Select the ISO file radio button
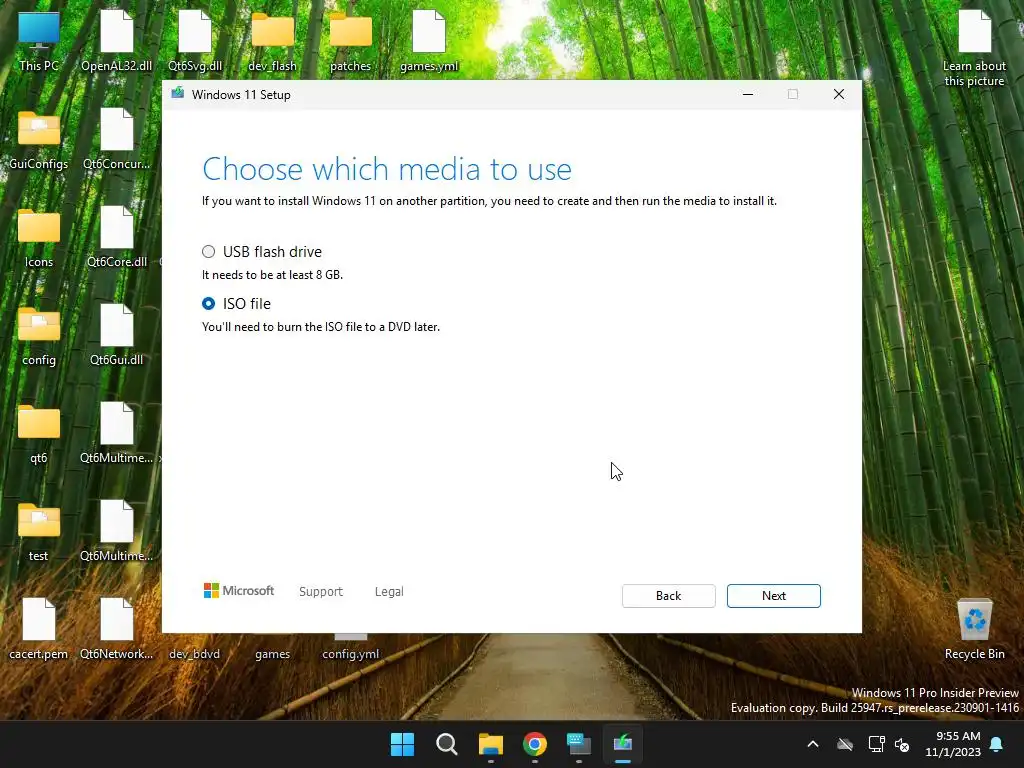The height and width of the screenshot is (768, 1024). 208,304
